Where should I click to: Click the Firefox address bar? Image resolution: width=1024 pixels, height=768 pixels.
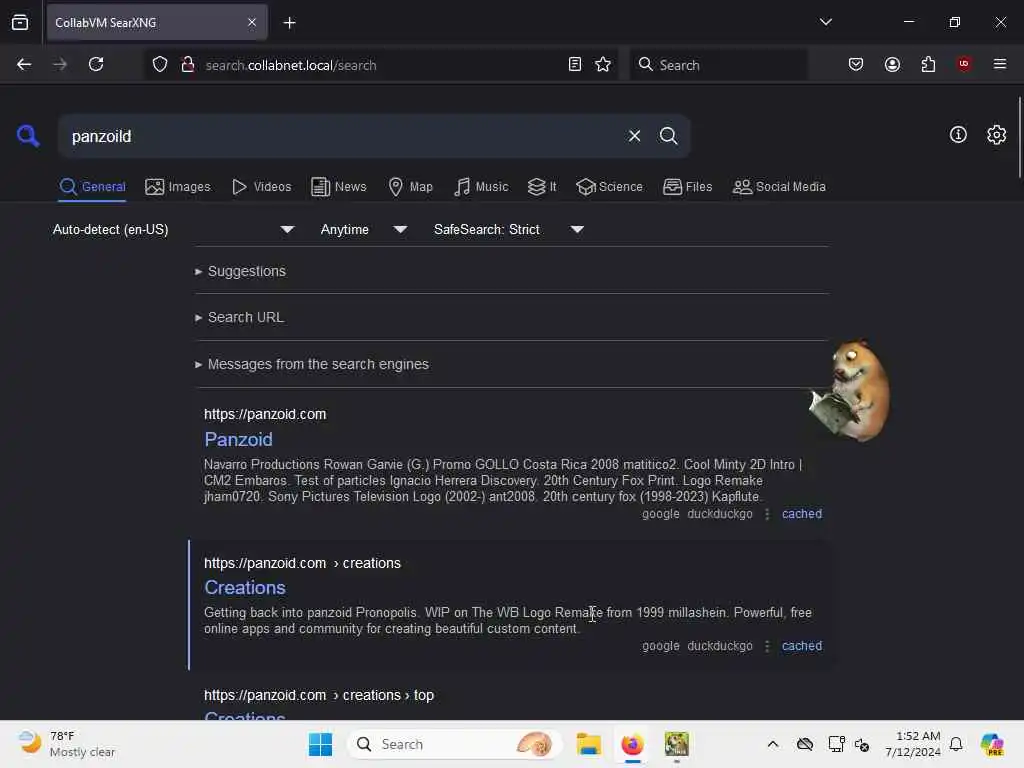pyautogui.click(x=381, y=65)
